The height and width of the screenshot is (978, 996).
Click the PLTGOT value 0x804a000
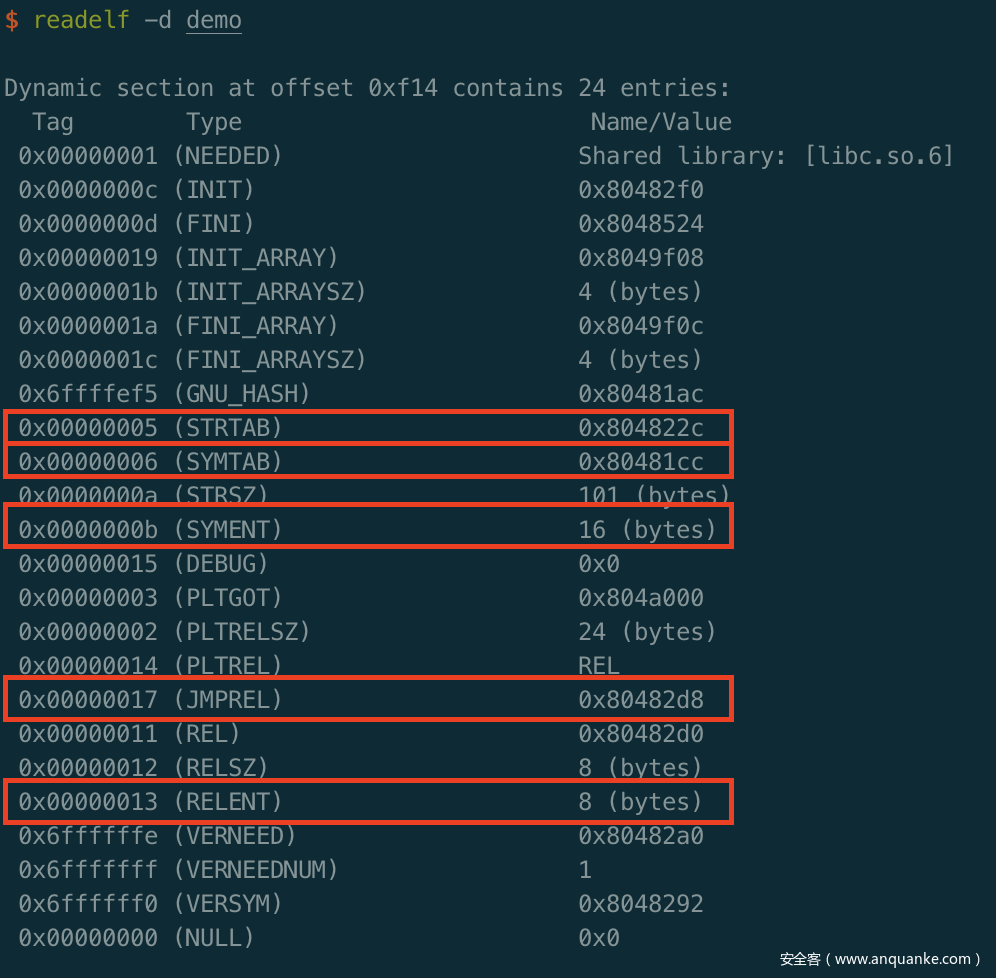[x=640, y=598]
